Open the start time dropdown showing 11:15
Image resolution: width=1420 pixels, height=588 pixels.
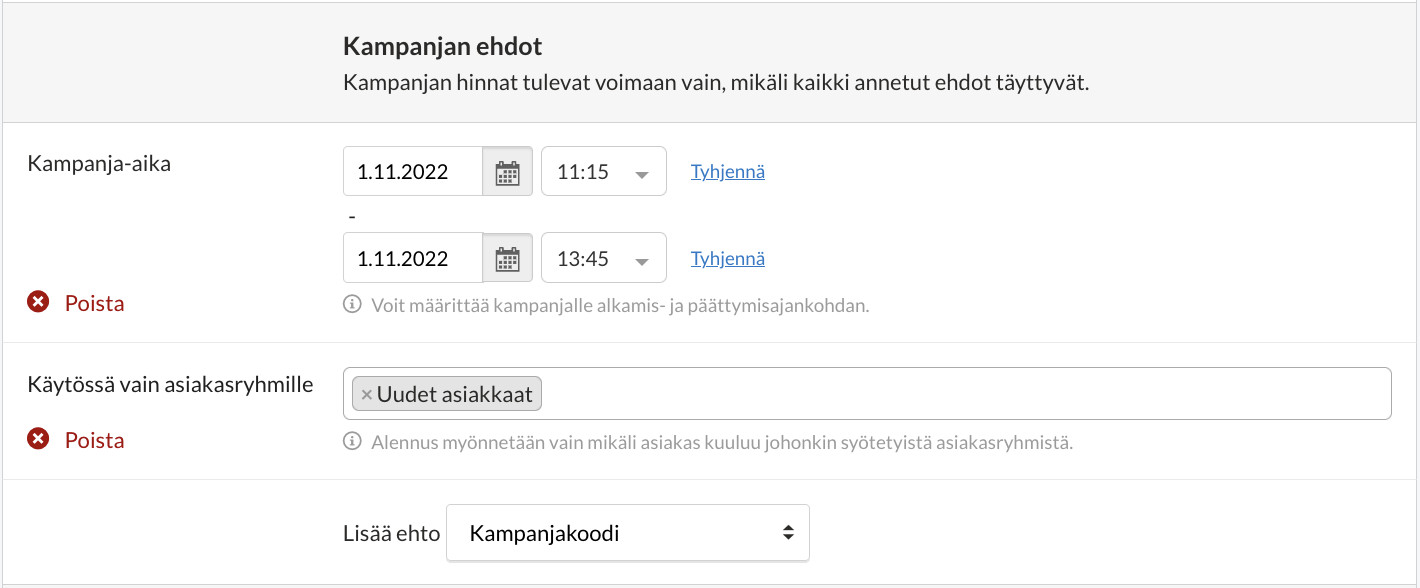coord(592,172)
